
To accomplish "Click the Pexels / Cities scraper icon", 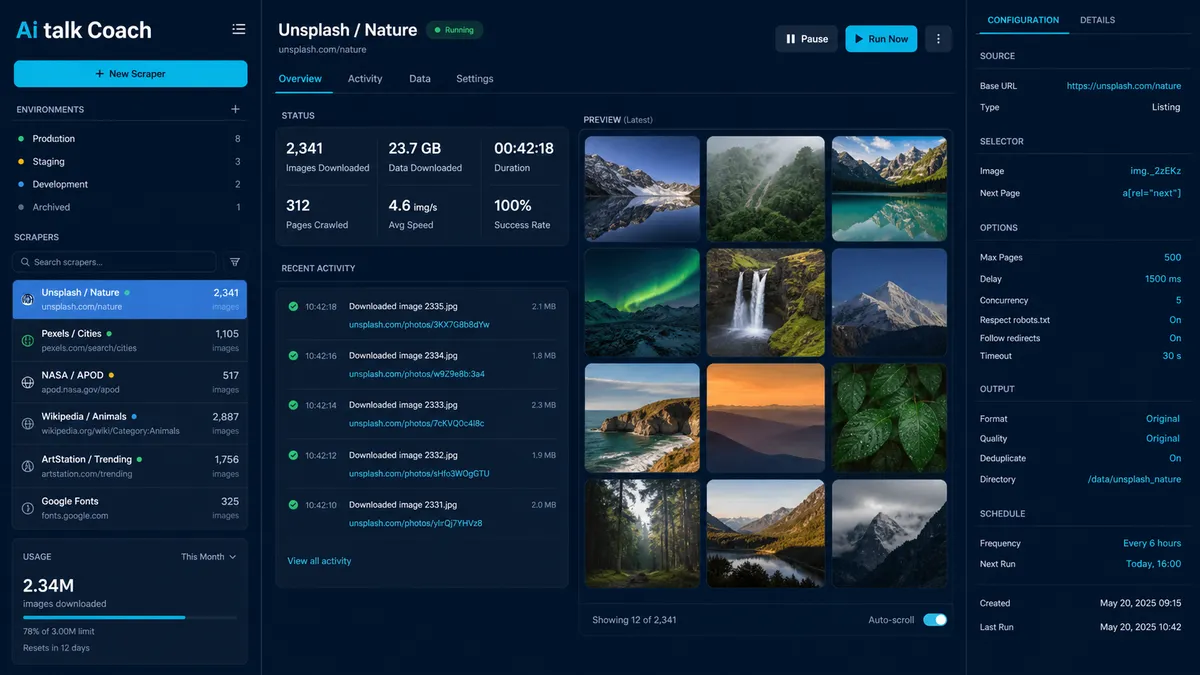I will click(x=28, y=340).
